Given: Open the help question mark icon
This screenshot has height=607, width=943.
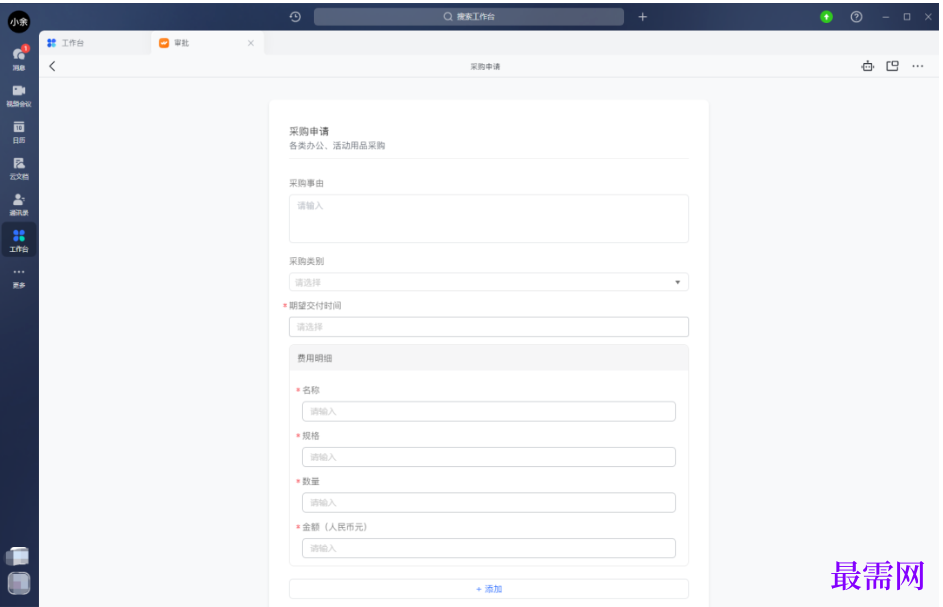Looking at the screenshot, I should tap(856, 17).
